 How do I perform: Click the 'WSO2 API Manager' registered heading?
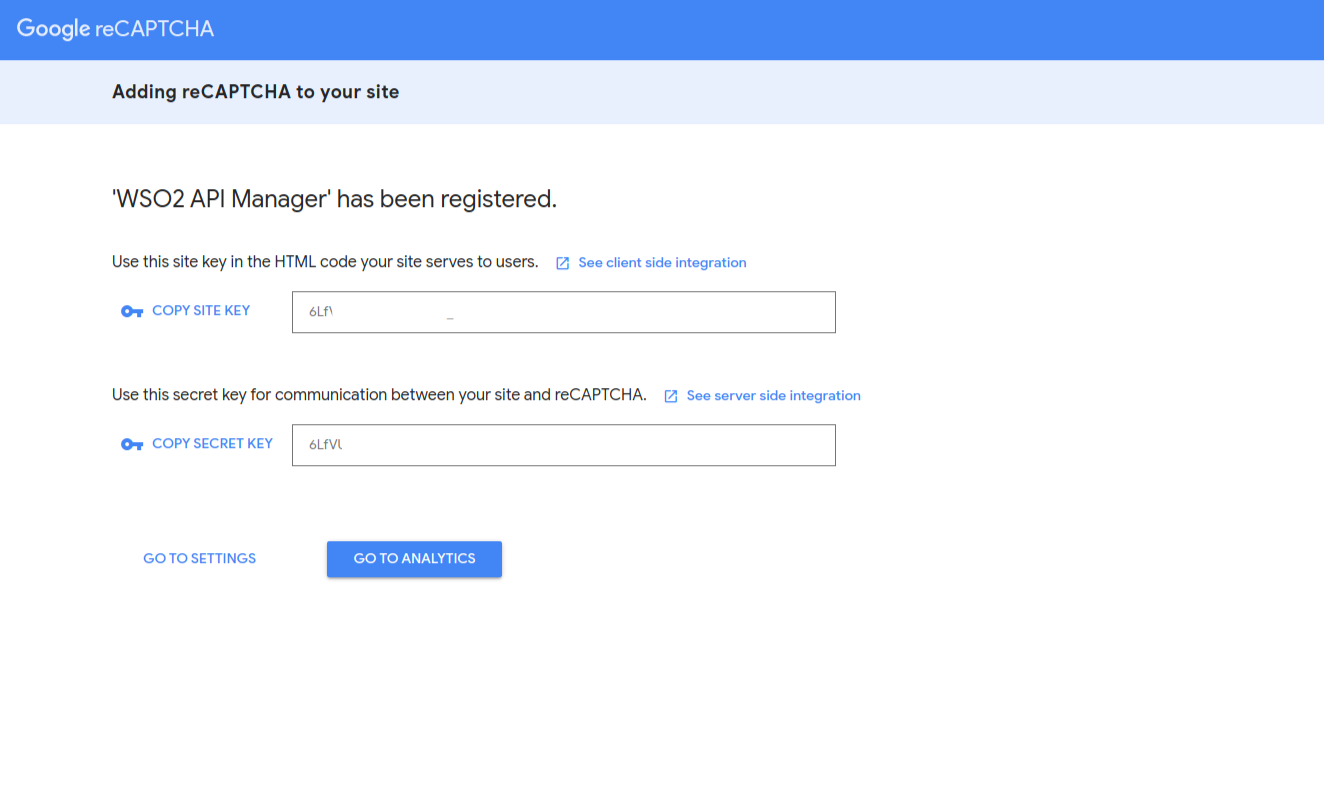334,199
